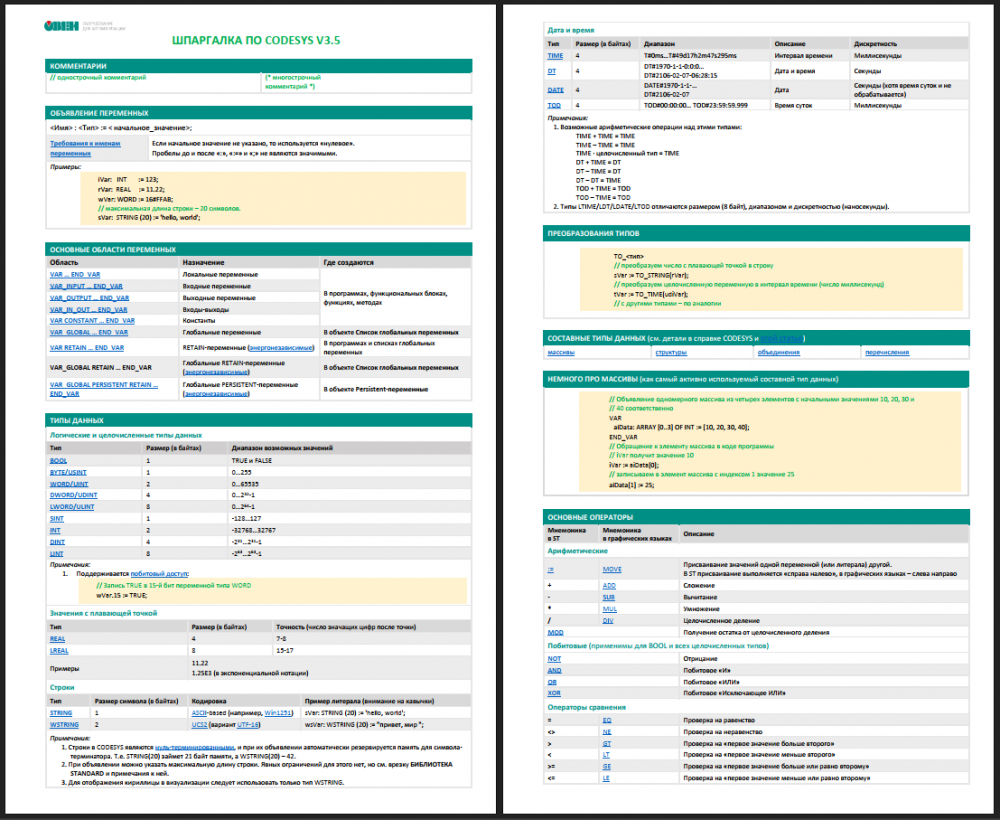
Task: Follow the TOD type link
Action: click(x=554, y=105)
